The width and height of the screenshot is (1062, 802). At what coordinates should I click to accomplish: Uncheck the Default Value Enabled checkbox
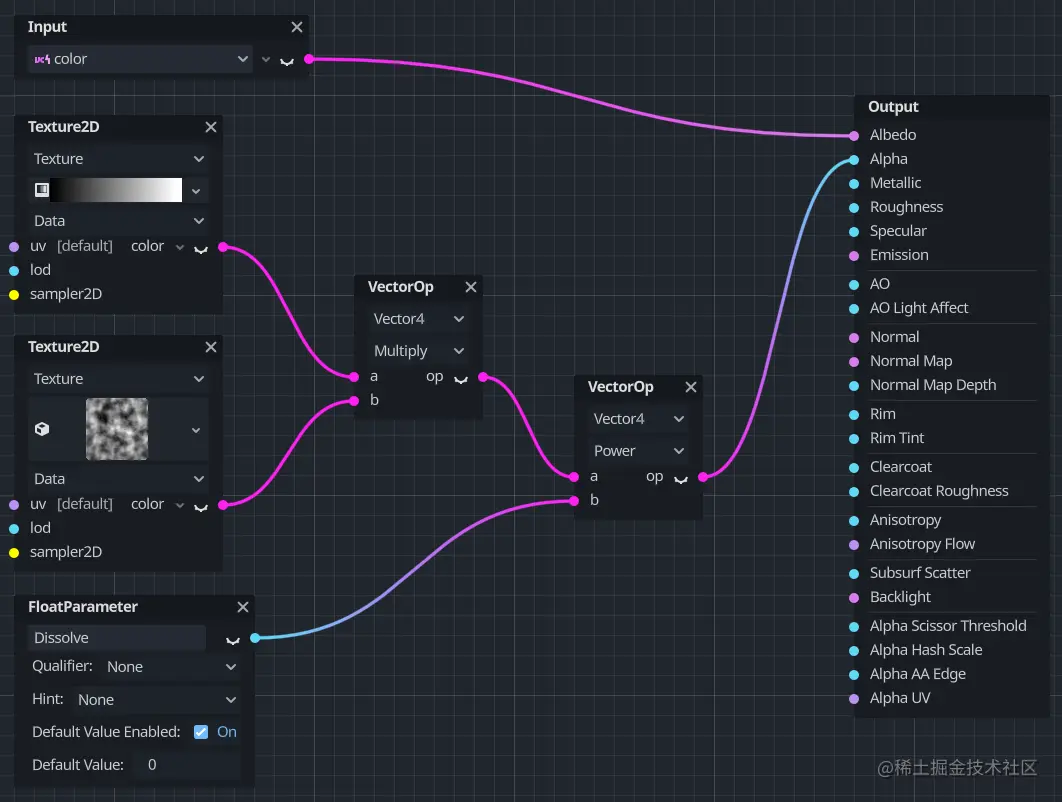click(200, 732)
